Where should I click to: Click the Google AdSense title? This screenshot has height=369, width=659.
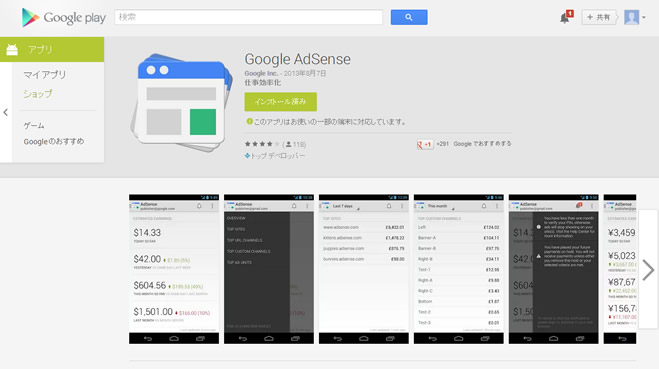coord(298,59)
